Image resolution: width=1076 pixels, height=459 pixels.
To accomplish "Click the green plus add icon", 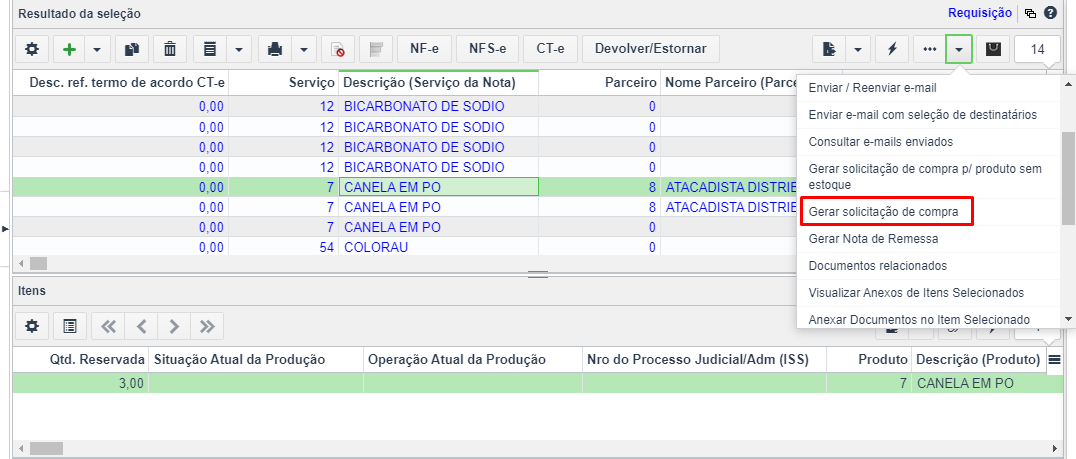I will pyautogui.click(x=69, y=49).
